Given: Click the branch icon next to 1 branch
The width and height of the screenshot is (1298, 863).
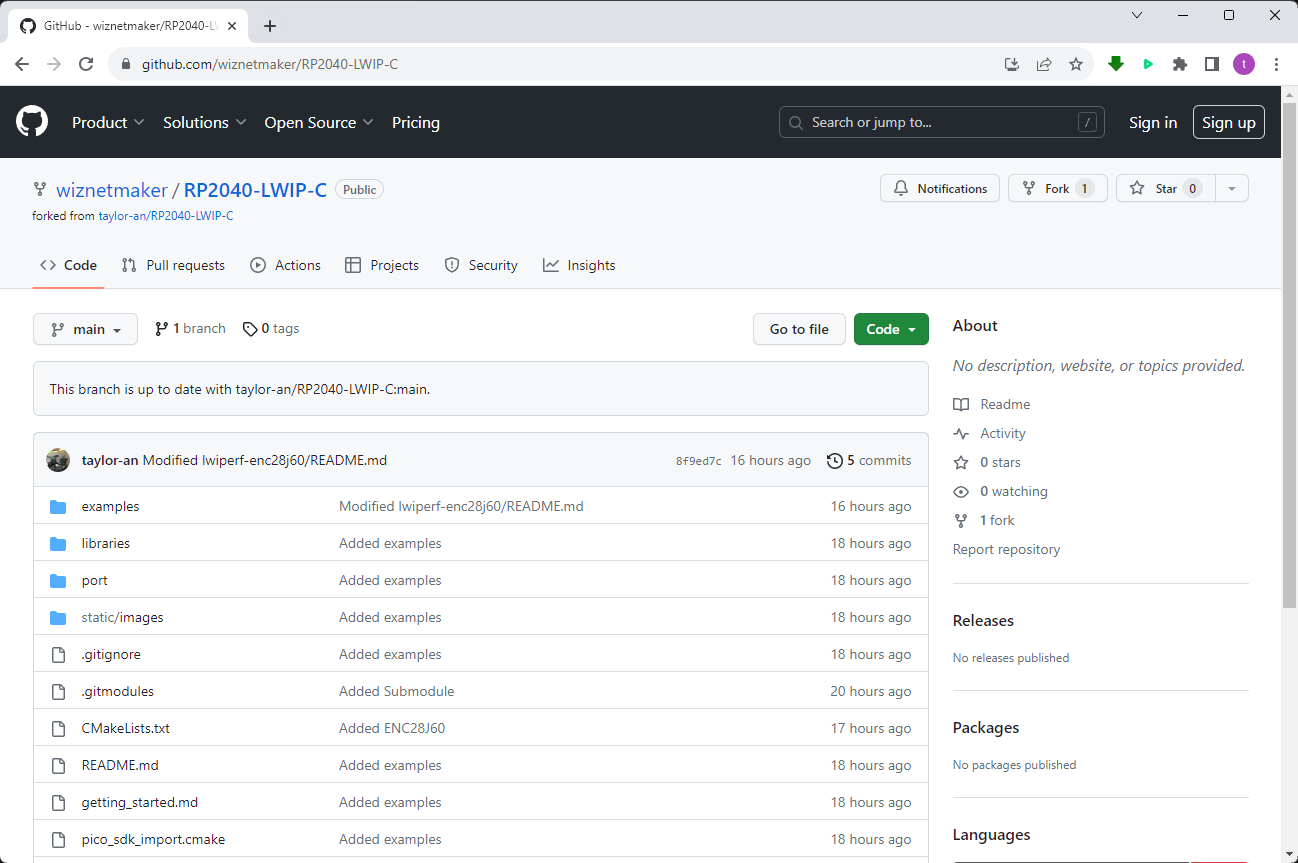Looking at the screenshot, I should [161, 329].
